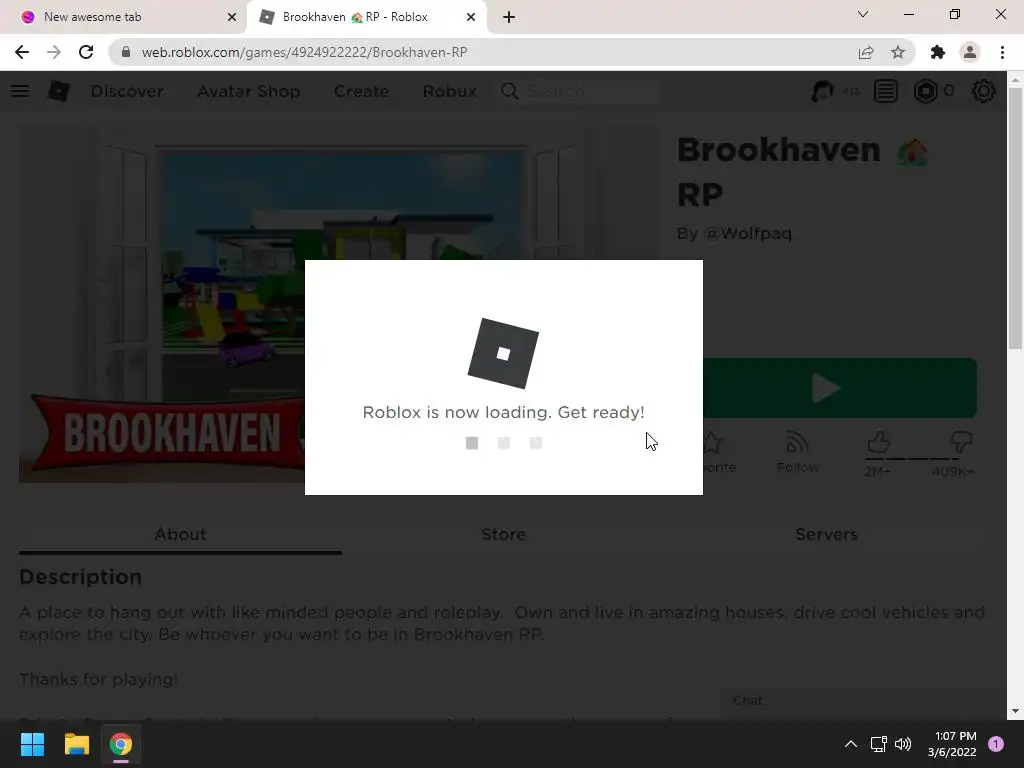
Task: Open the Chrome profile avatar
Action: [970, 52]
